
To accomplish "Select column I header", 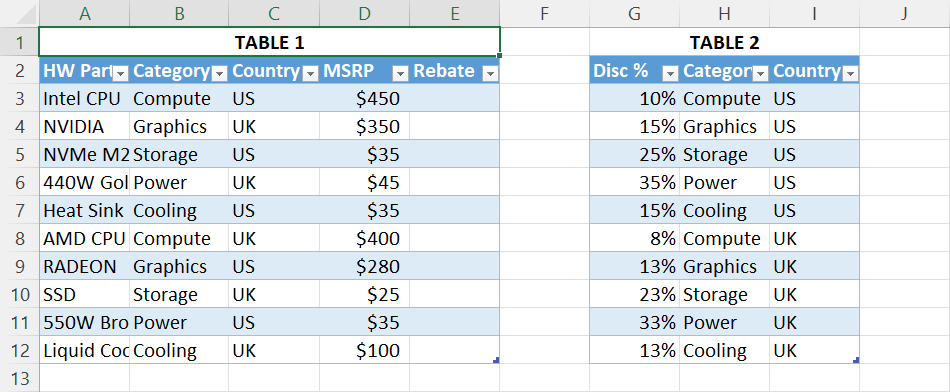I will pyautogui.click(x=814, y=13).
